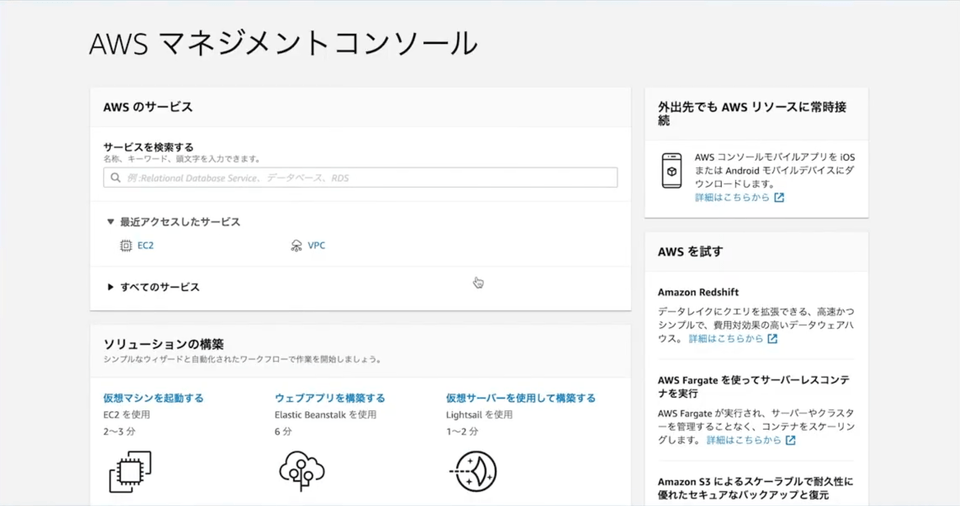Open 仮想マシンを起動する link
Viewport: 960px width, 506px height.
153,398
